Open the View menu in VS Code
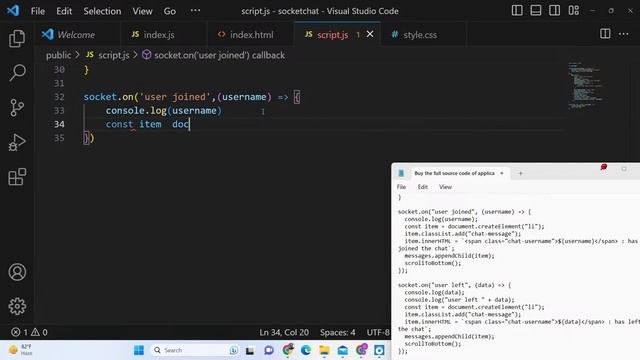The width and height of the screenshot is (640, 360). pyautogui.click(x=142, y=11)
